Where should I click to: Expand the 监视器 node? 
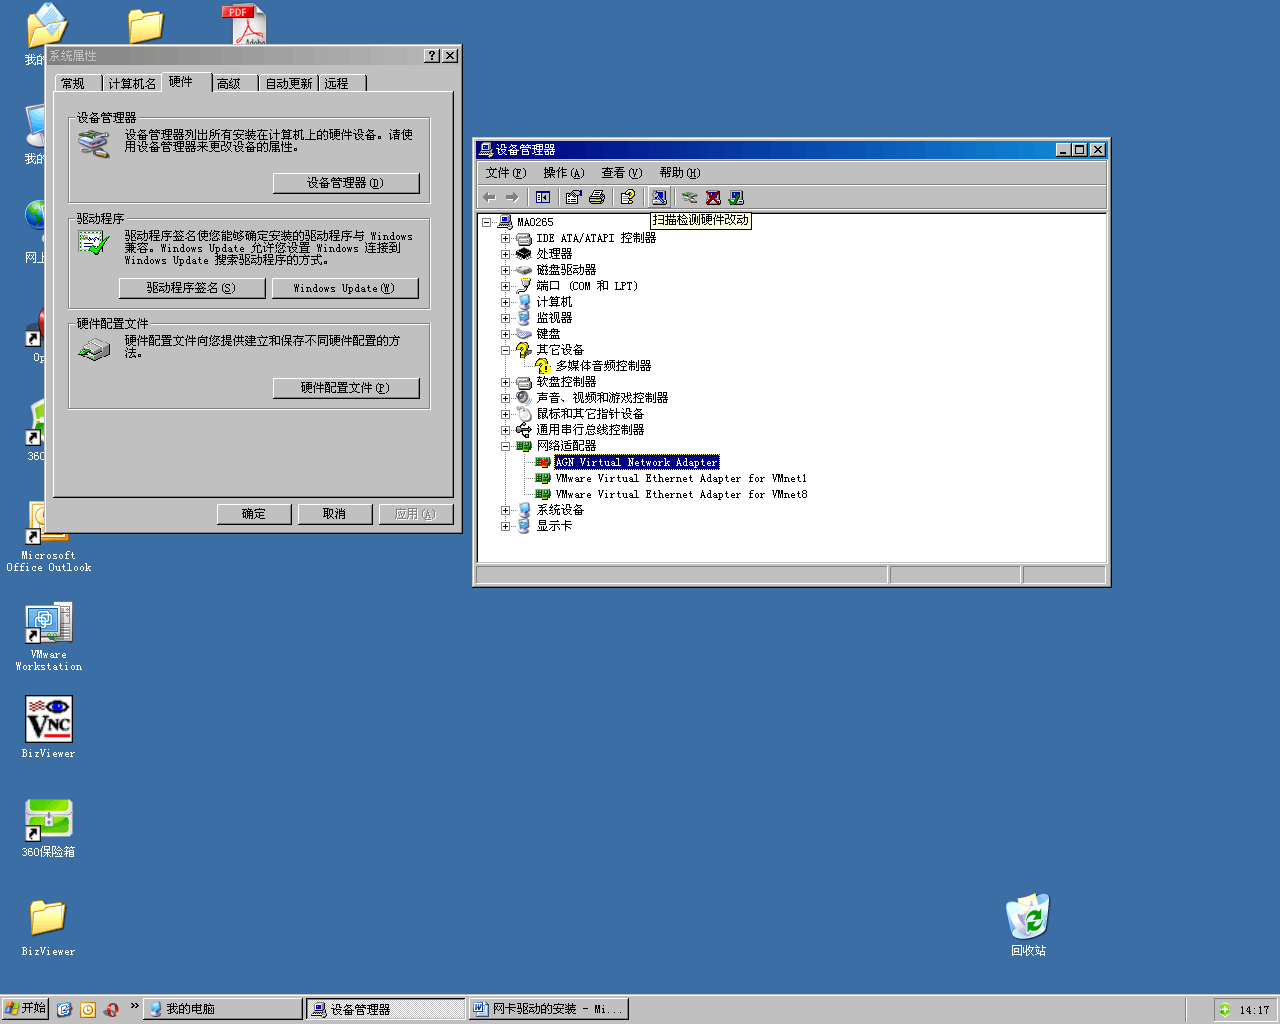point(505,318)
